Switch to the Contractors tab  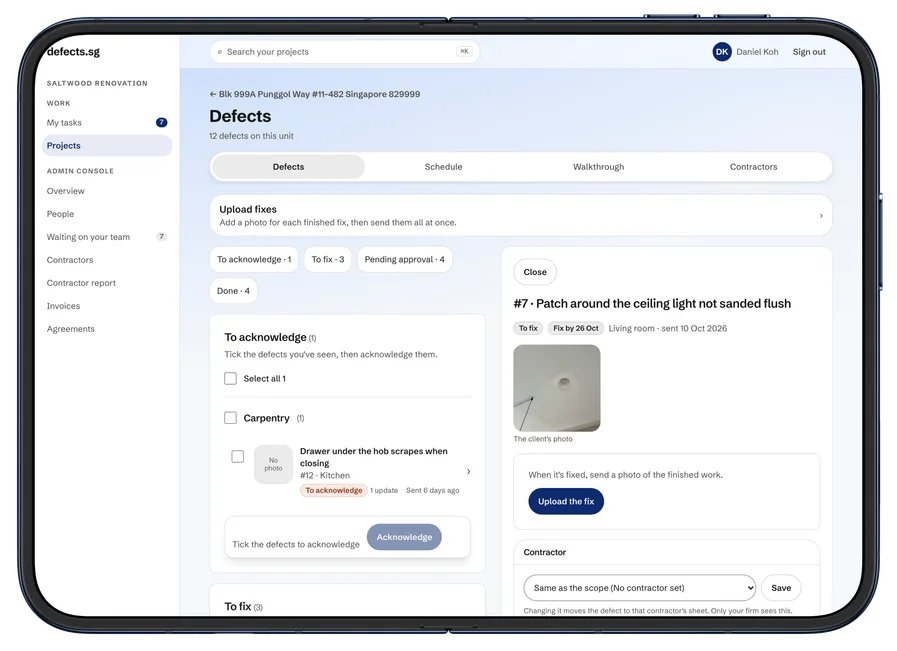tap(753, 167)
